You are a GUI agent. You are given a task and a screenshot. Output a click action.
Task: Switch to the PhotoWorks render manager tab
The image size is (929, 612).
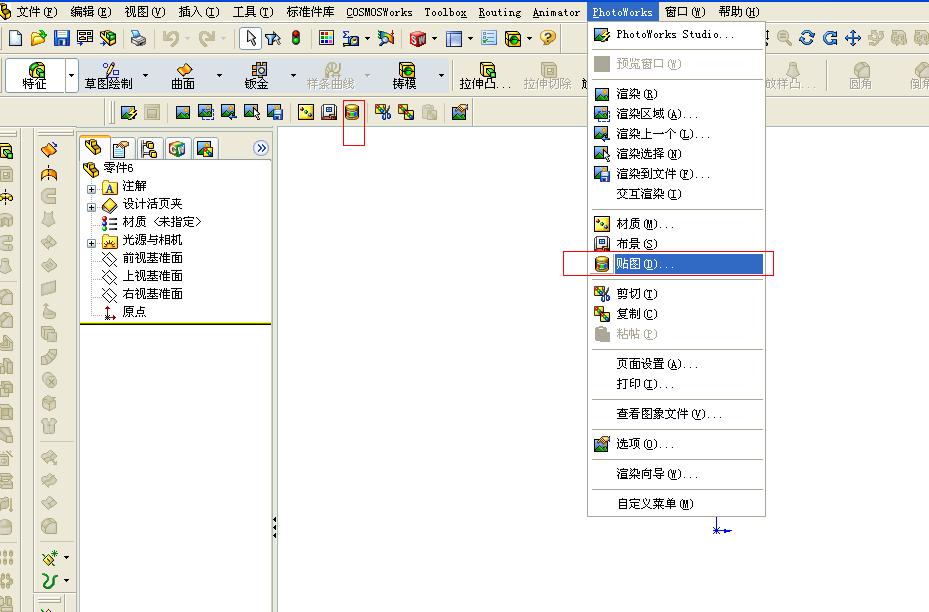point(205,148)
